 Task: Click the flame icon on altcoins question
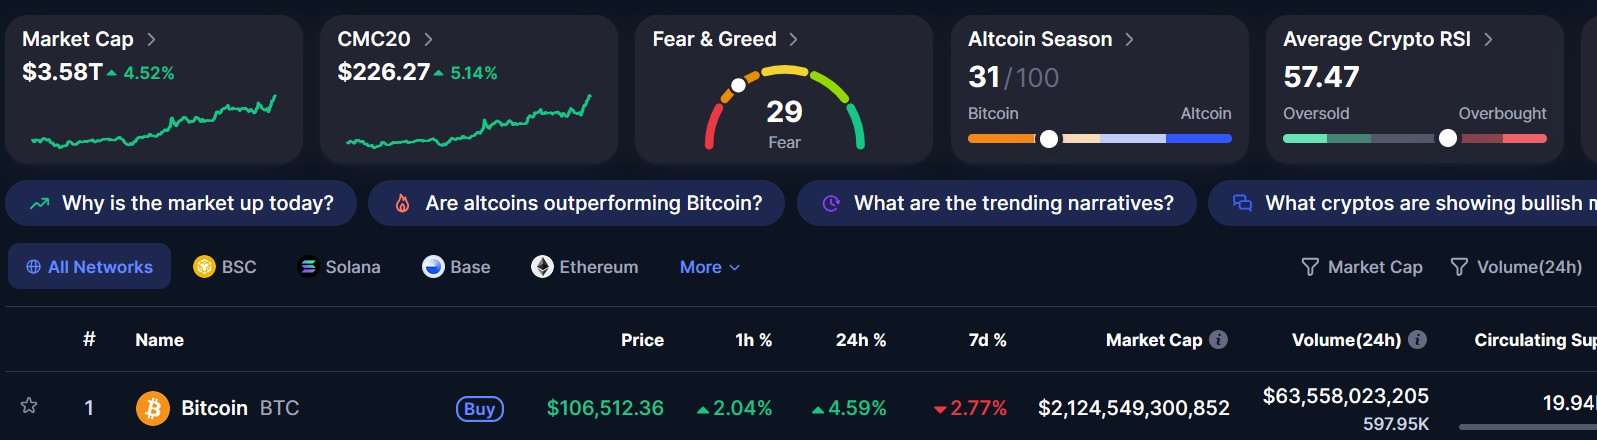[x=403, y=203]
